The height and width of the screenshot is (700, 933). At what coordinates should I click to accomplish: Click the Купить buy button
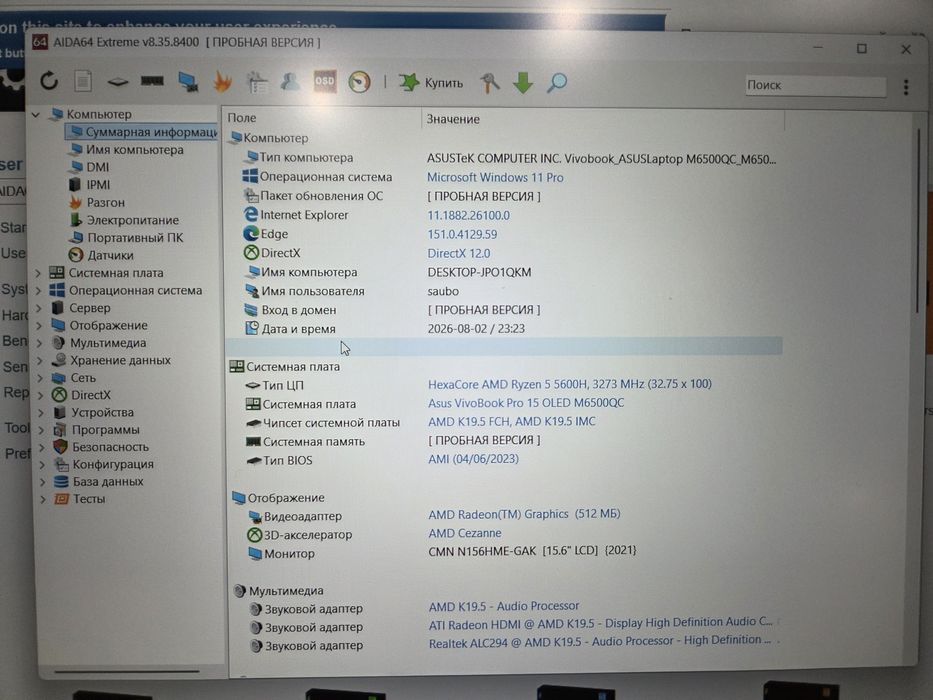[431, 83]
